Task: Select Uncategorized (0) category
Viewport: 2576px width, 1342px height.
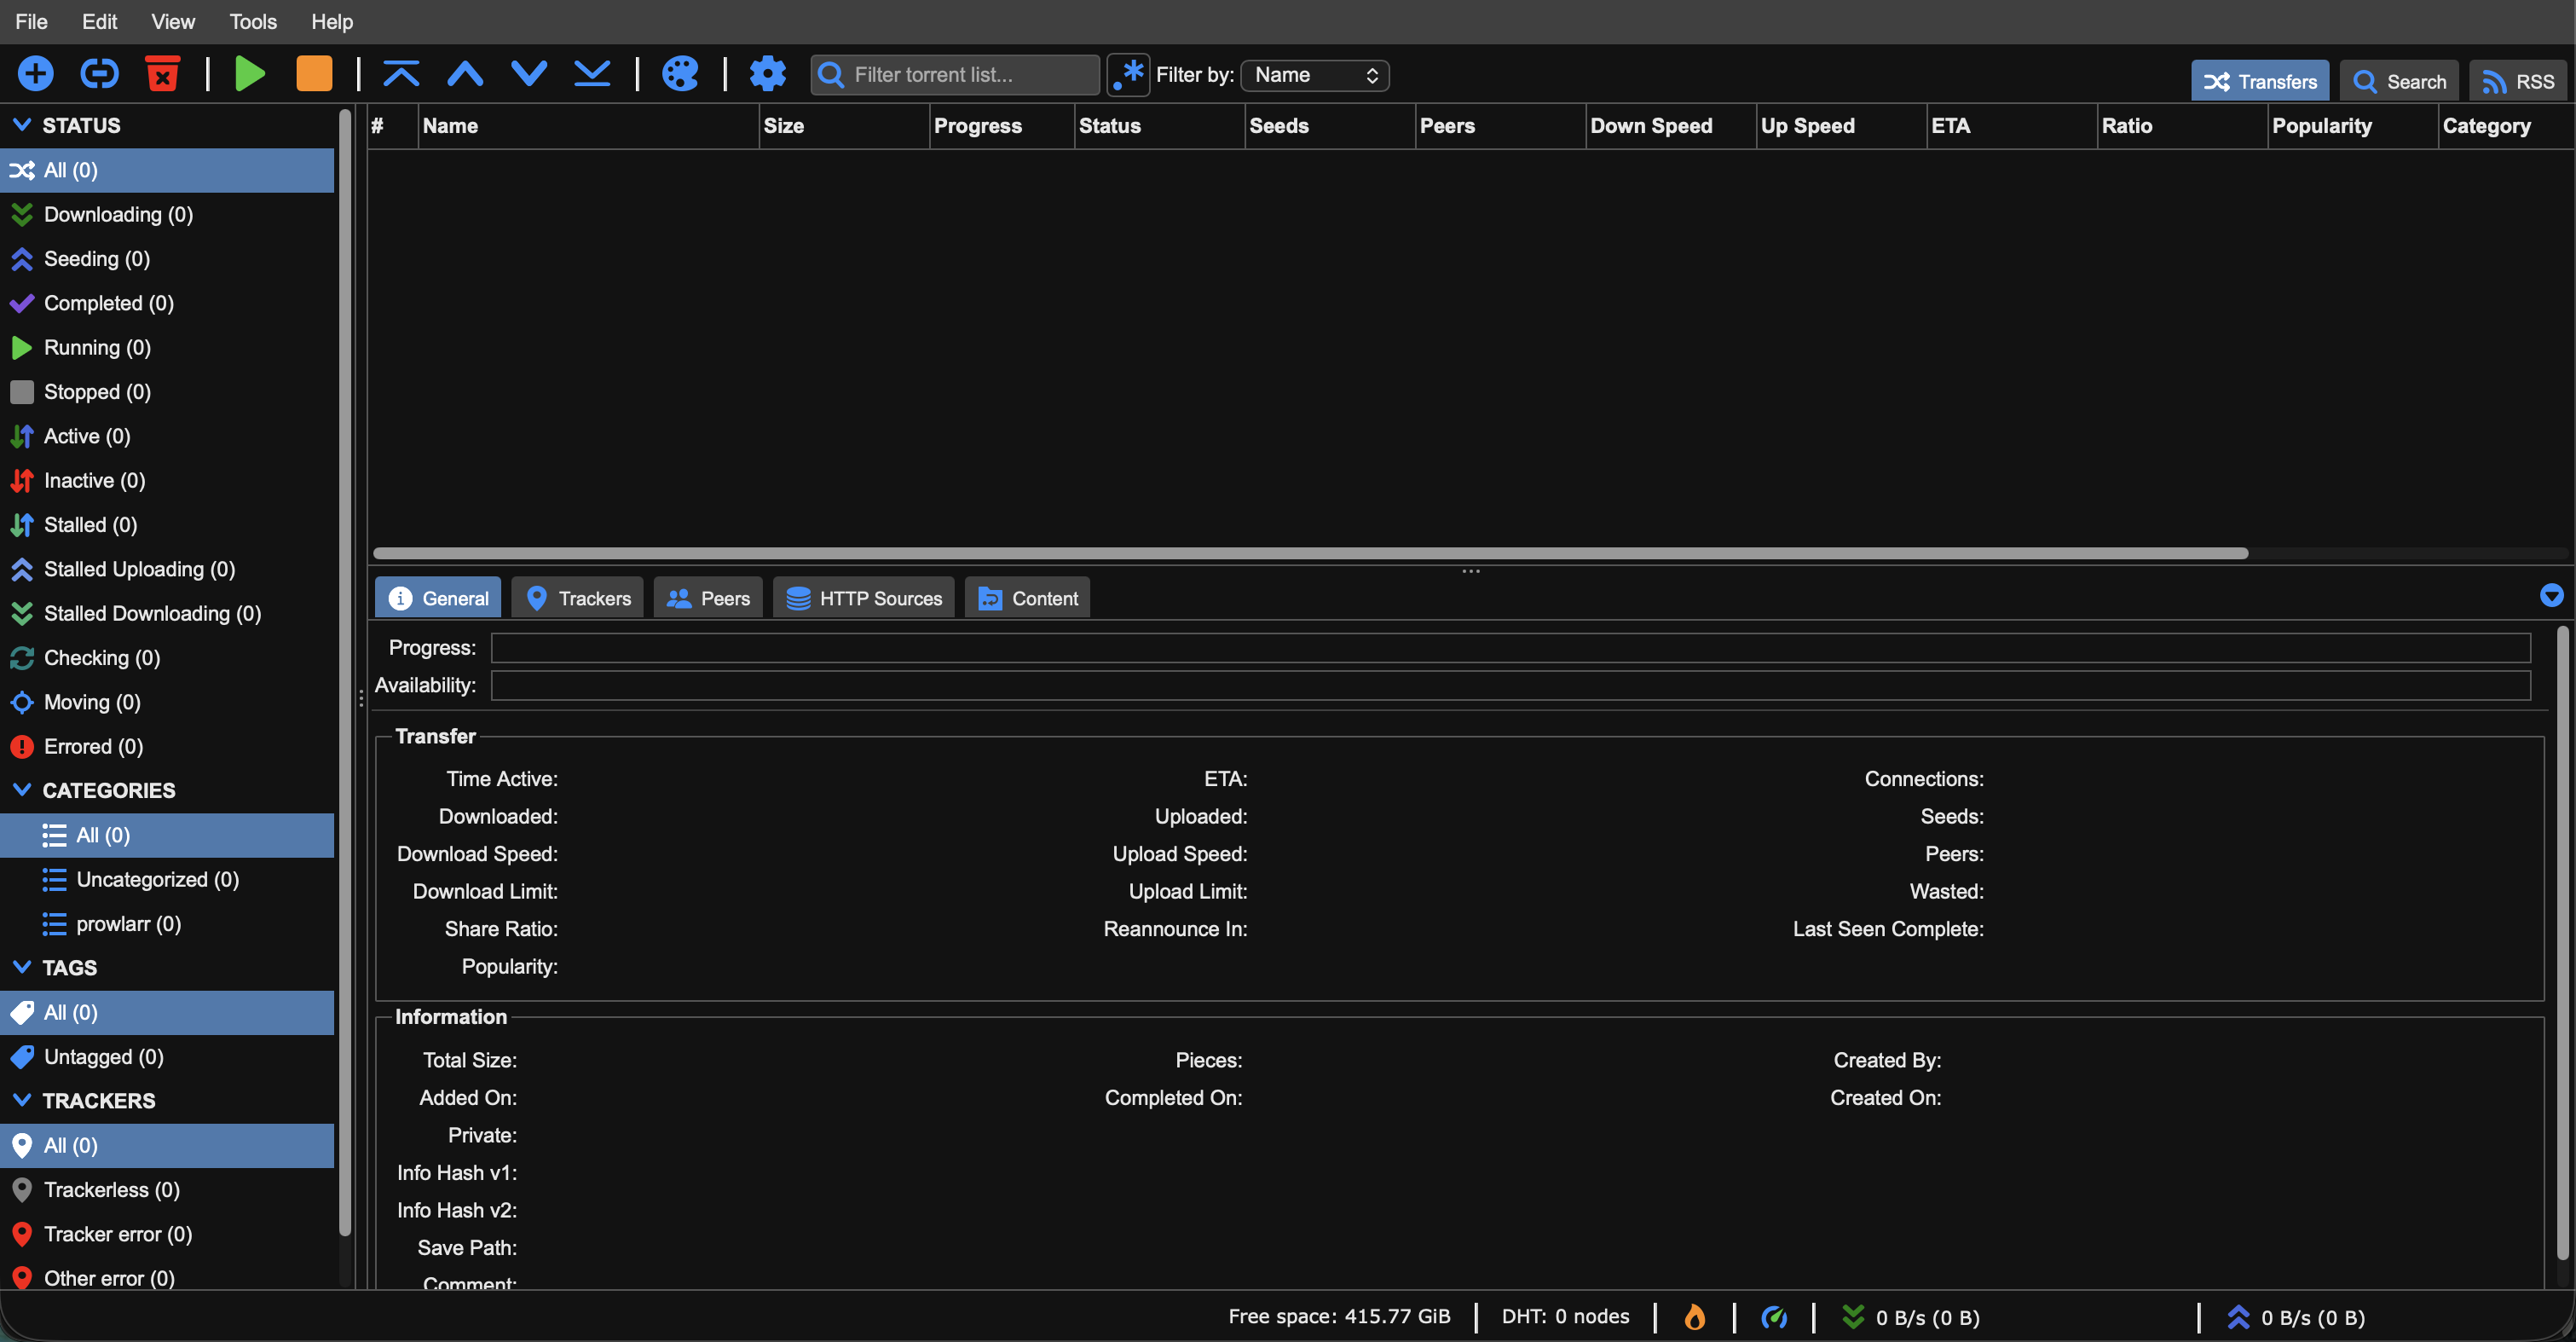Action: pyautogui.click(x=167, y=879)
